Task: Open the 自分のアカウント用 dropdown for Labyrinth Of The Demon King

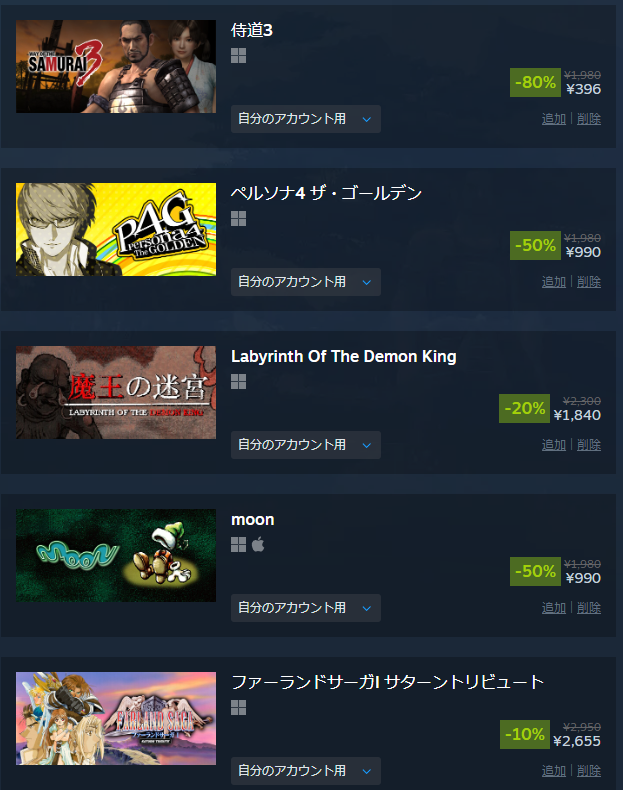Action: click(x=306, y=445)
